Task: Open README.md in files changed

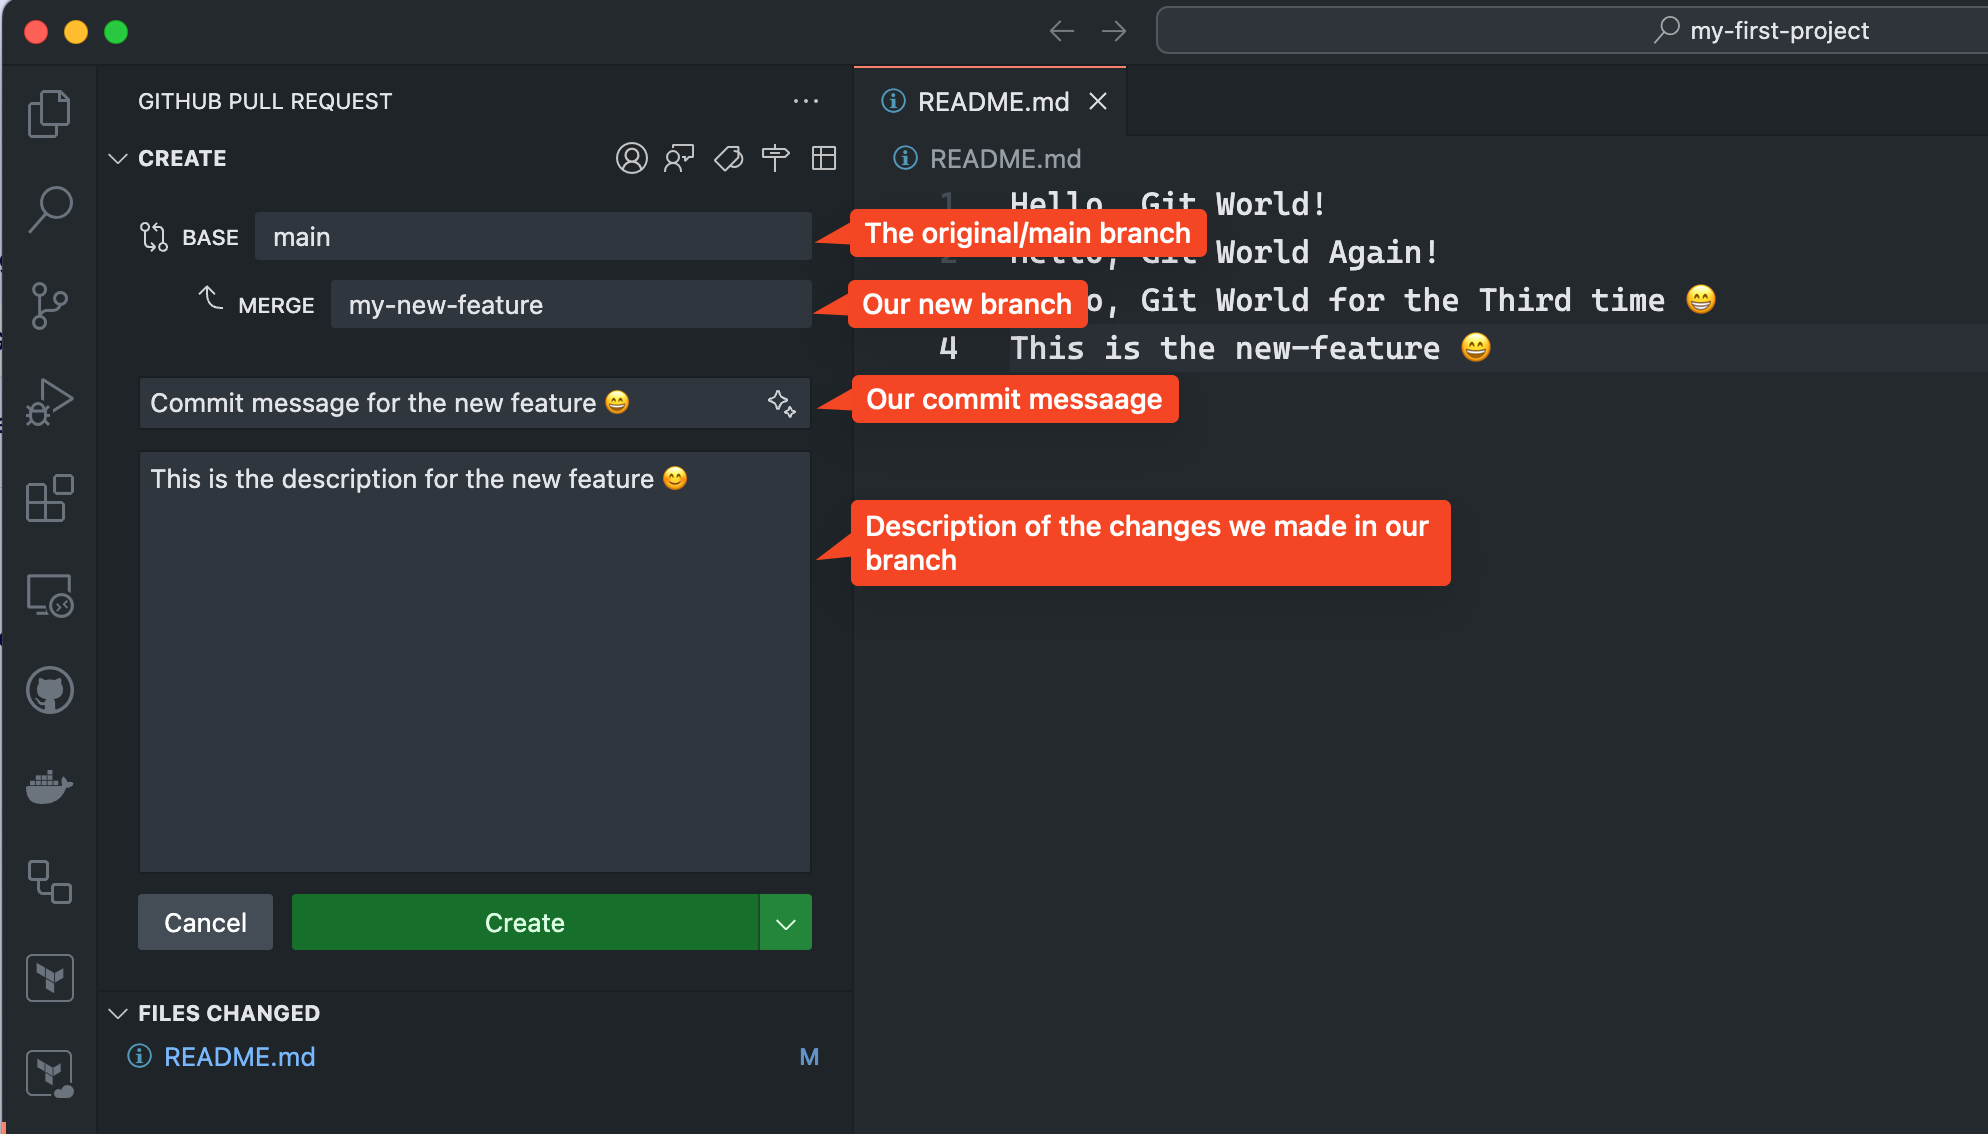Action: (239, 1057)
